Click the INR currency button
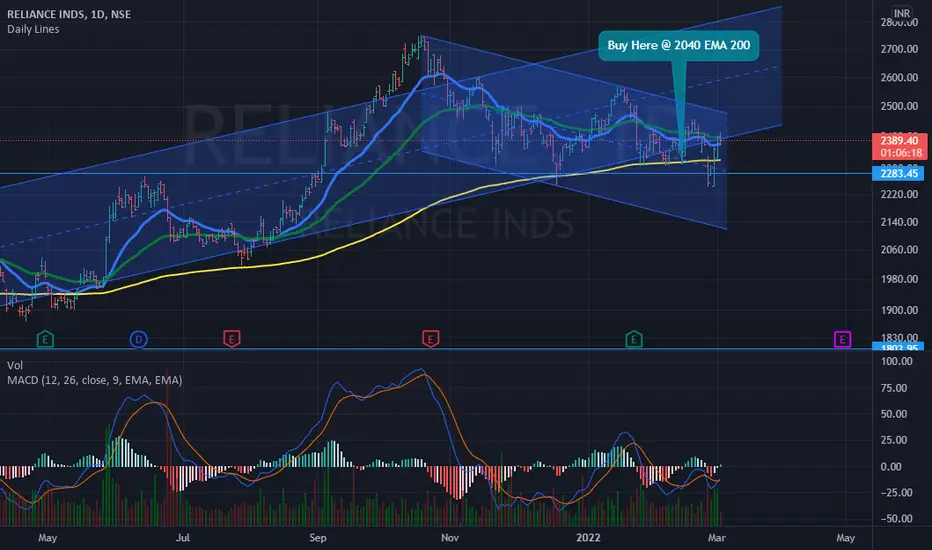Image resolution: width=932 pixels, height=550 pixels. (x=902, y=13)
